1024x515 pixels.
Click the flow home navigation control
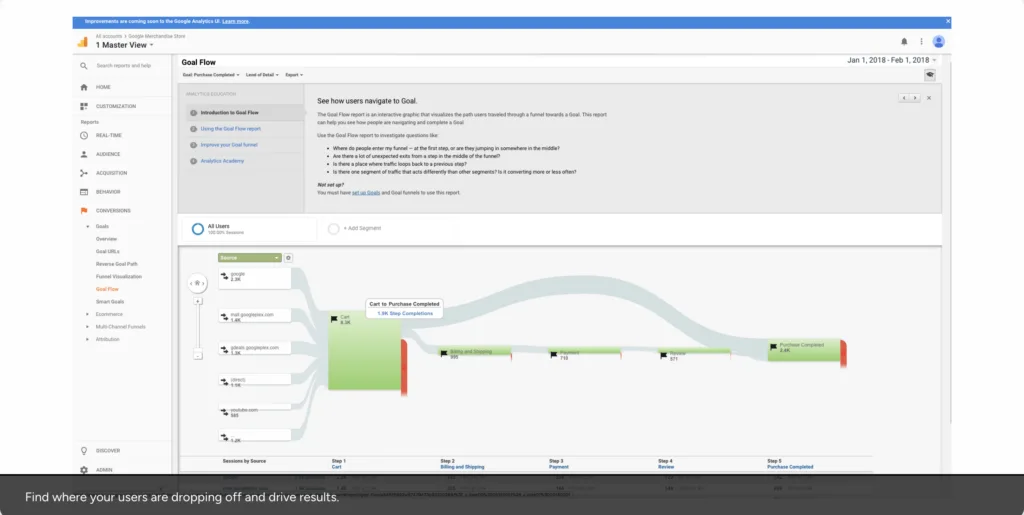pyautogui.click(x=197, y=283)
